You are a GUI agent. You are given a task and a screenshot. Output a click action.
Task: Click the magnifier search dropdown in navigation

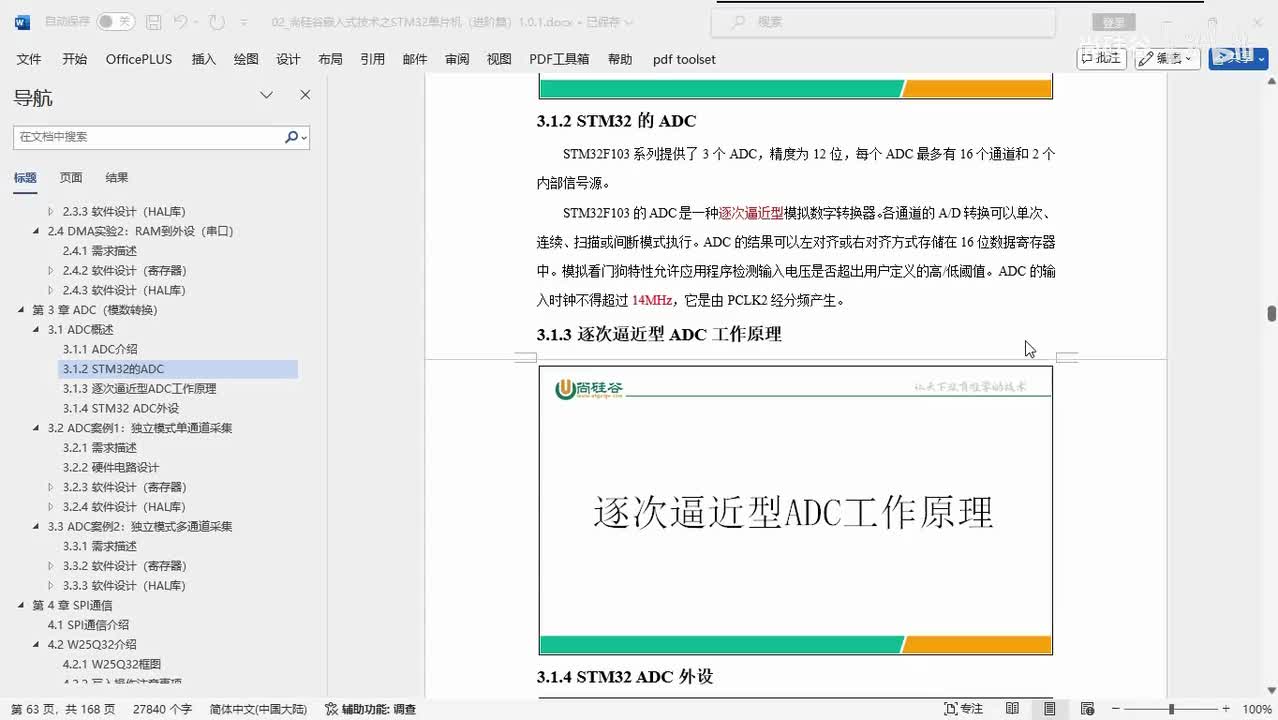point(295,137)
